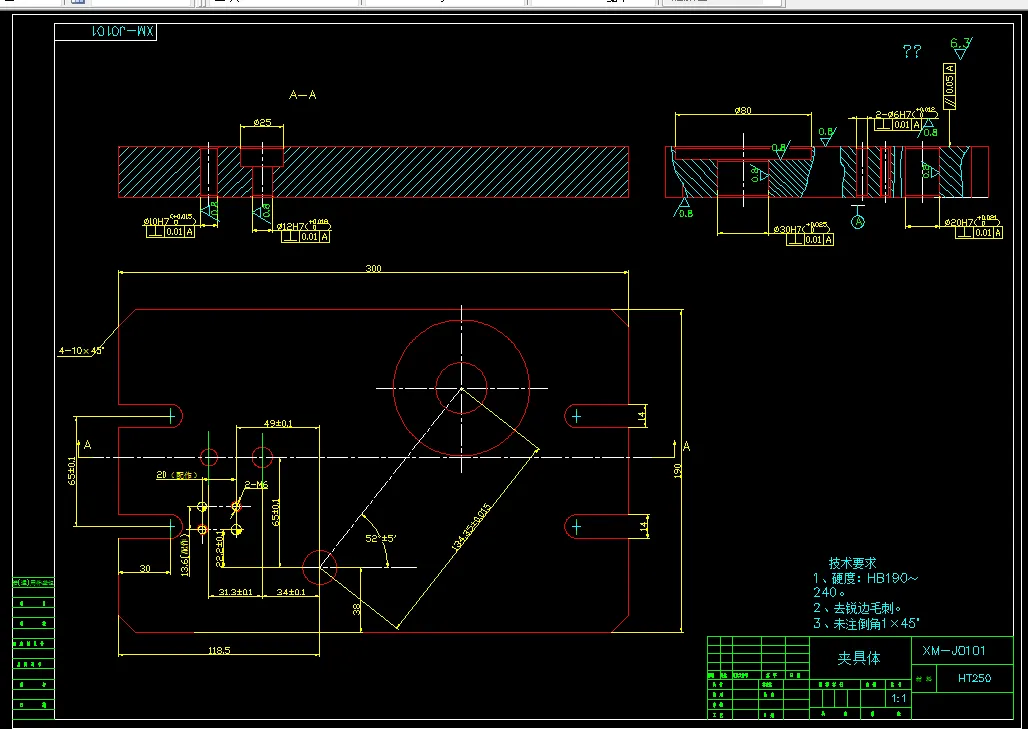Click the 4-10×45° chamfer callout
Viewport: 1028px width, 729px height.
point(81,351)
